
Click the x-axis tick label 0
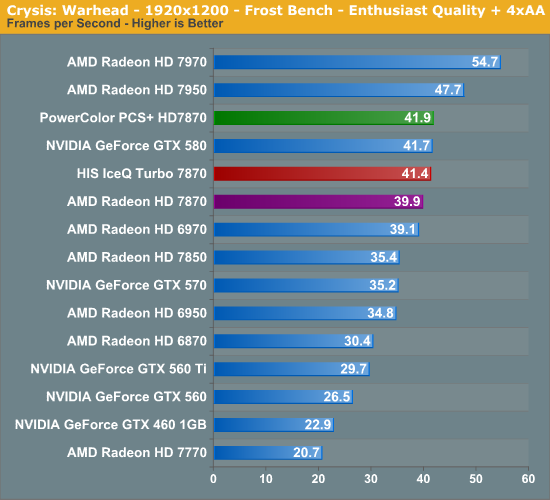(213, 479)
